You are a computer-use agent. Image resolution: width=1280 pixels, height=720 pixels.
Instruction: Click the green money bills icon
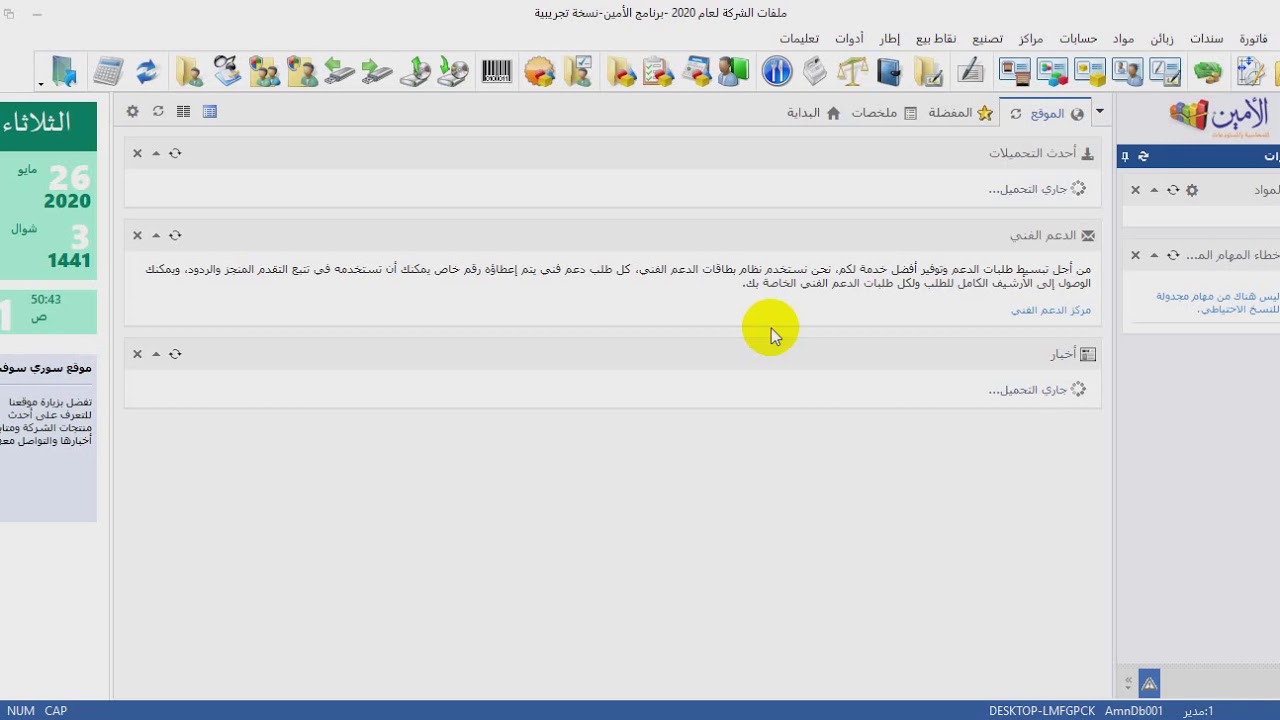[1208, 72]
